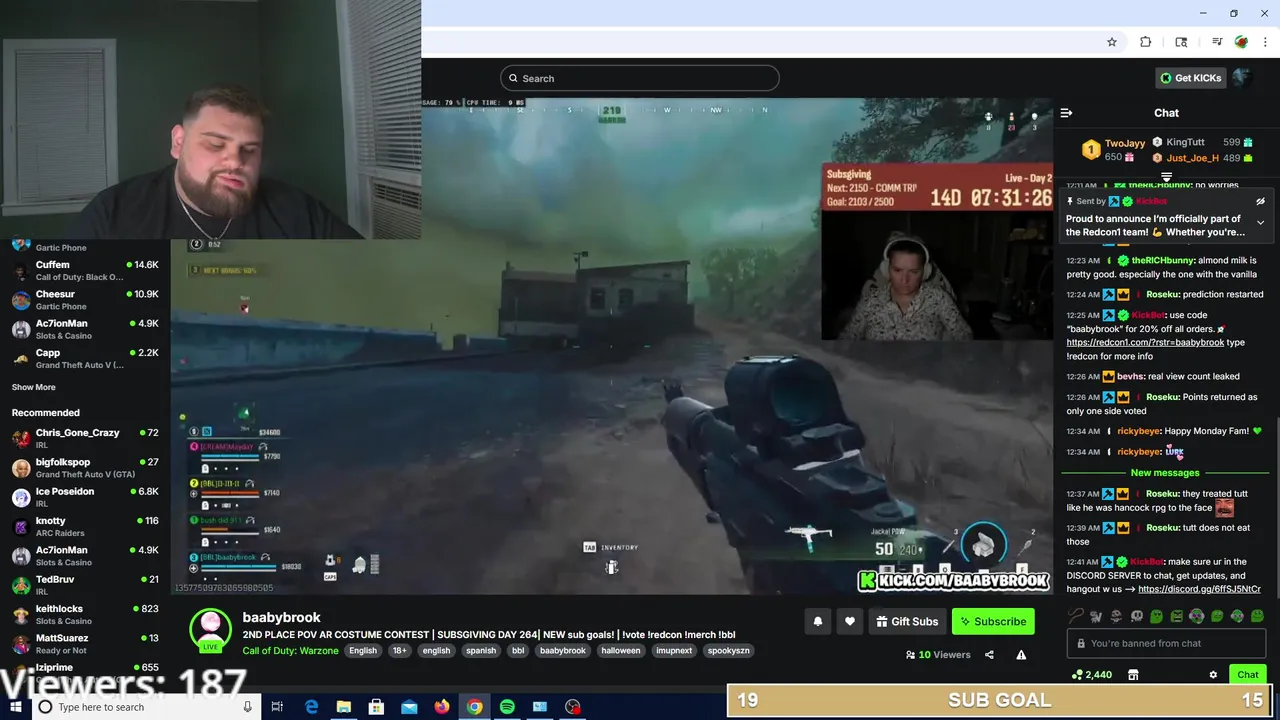This screenshot has height=720, width=1280.
Task: Click the Gift Subs button
Action: click(x=907, y=622)
